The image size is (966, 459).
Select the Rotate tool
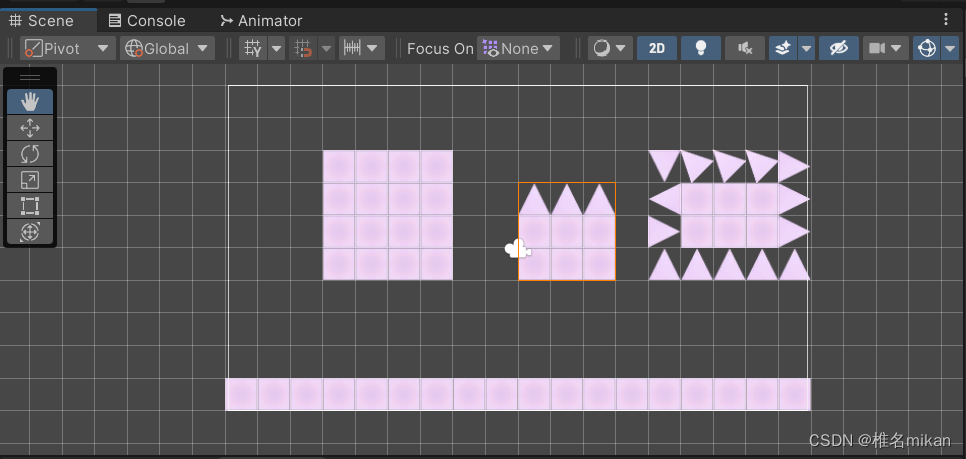(30, 154)
